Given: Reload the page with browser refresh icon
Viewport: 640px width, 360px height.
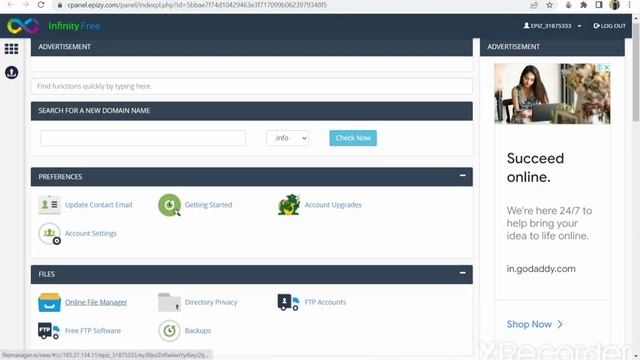Looking at the screenshot, I should [41, 5].
